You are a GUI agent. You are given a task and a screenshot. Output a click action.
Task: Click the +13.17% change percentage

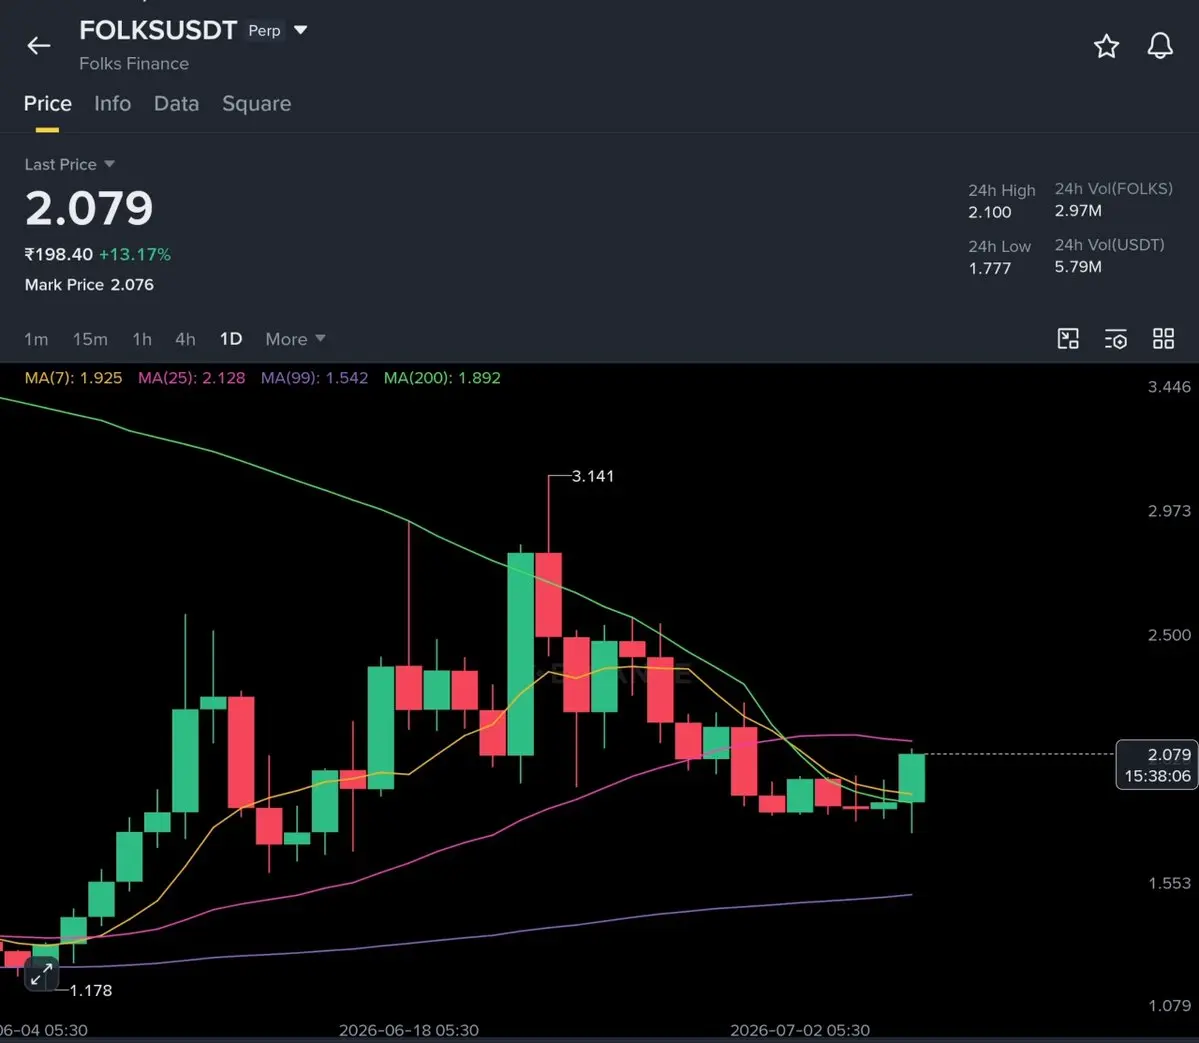coord(135,254)
